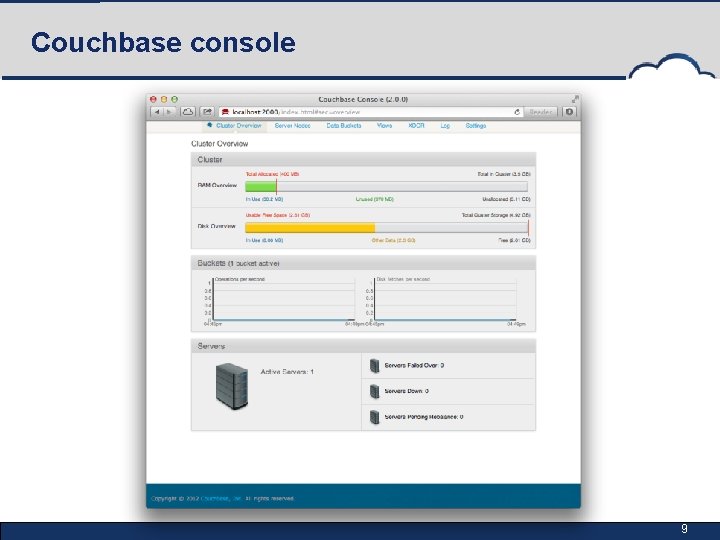The width and height of the screenshot is (720, 540).
Task: Click the Free disk label
Action: (x=515, y=240)
